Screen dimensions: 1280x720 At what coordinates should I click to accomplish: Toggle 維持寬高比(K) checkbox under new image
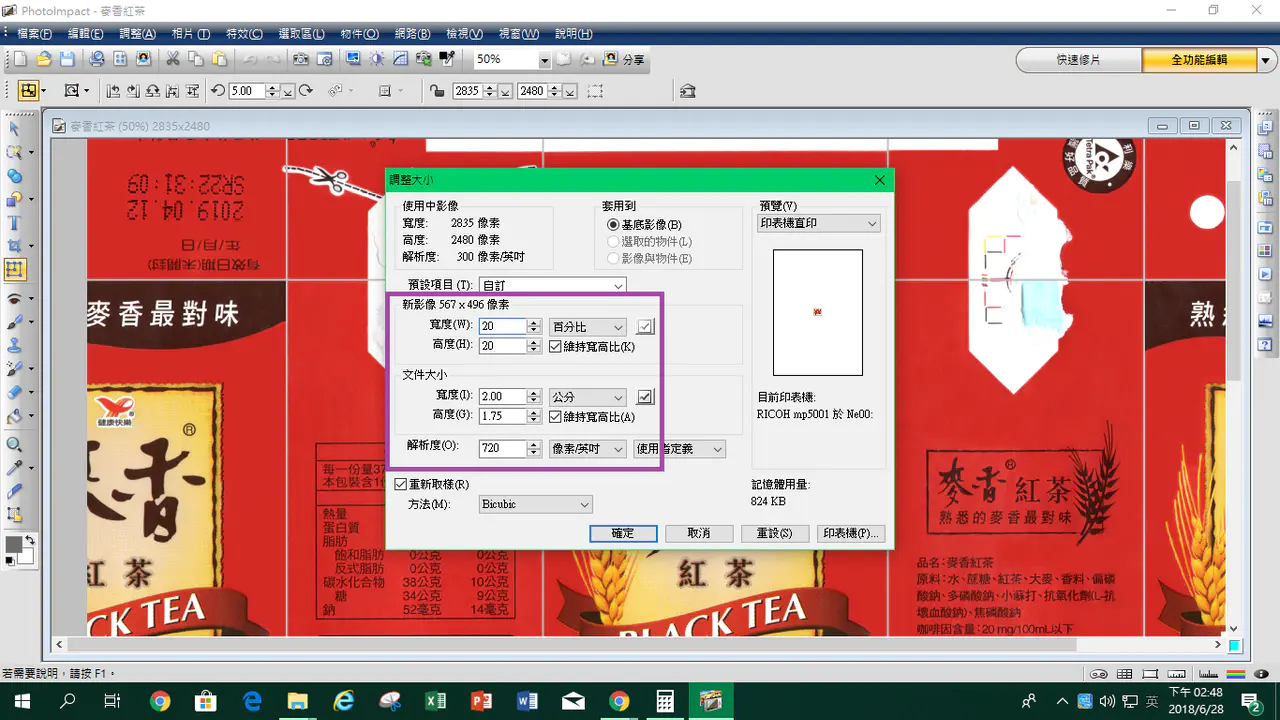556,346
